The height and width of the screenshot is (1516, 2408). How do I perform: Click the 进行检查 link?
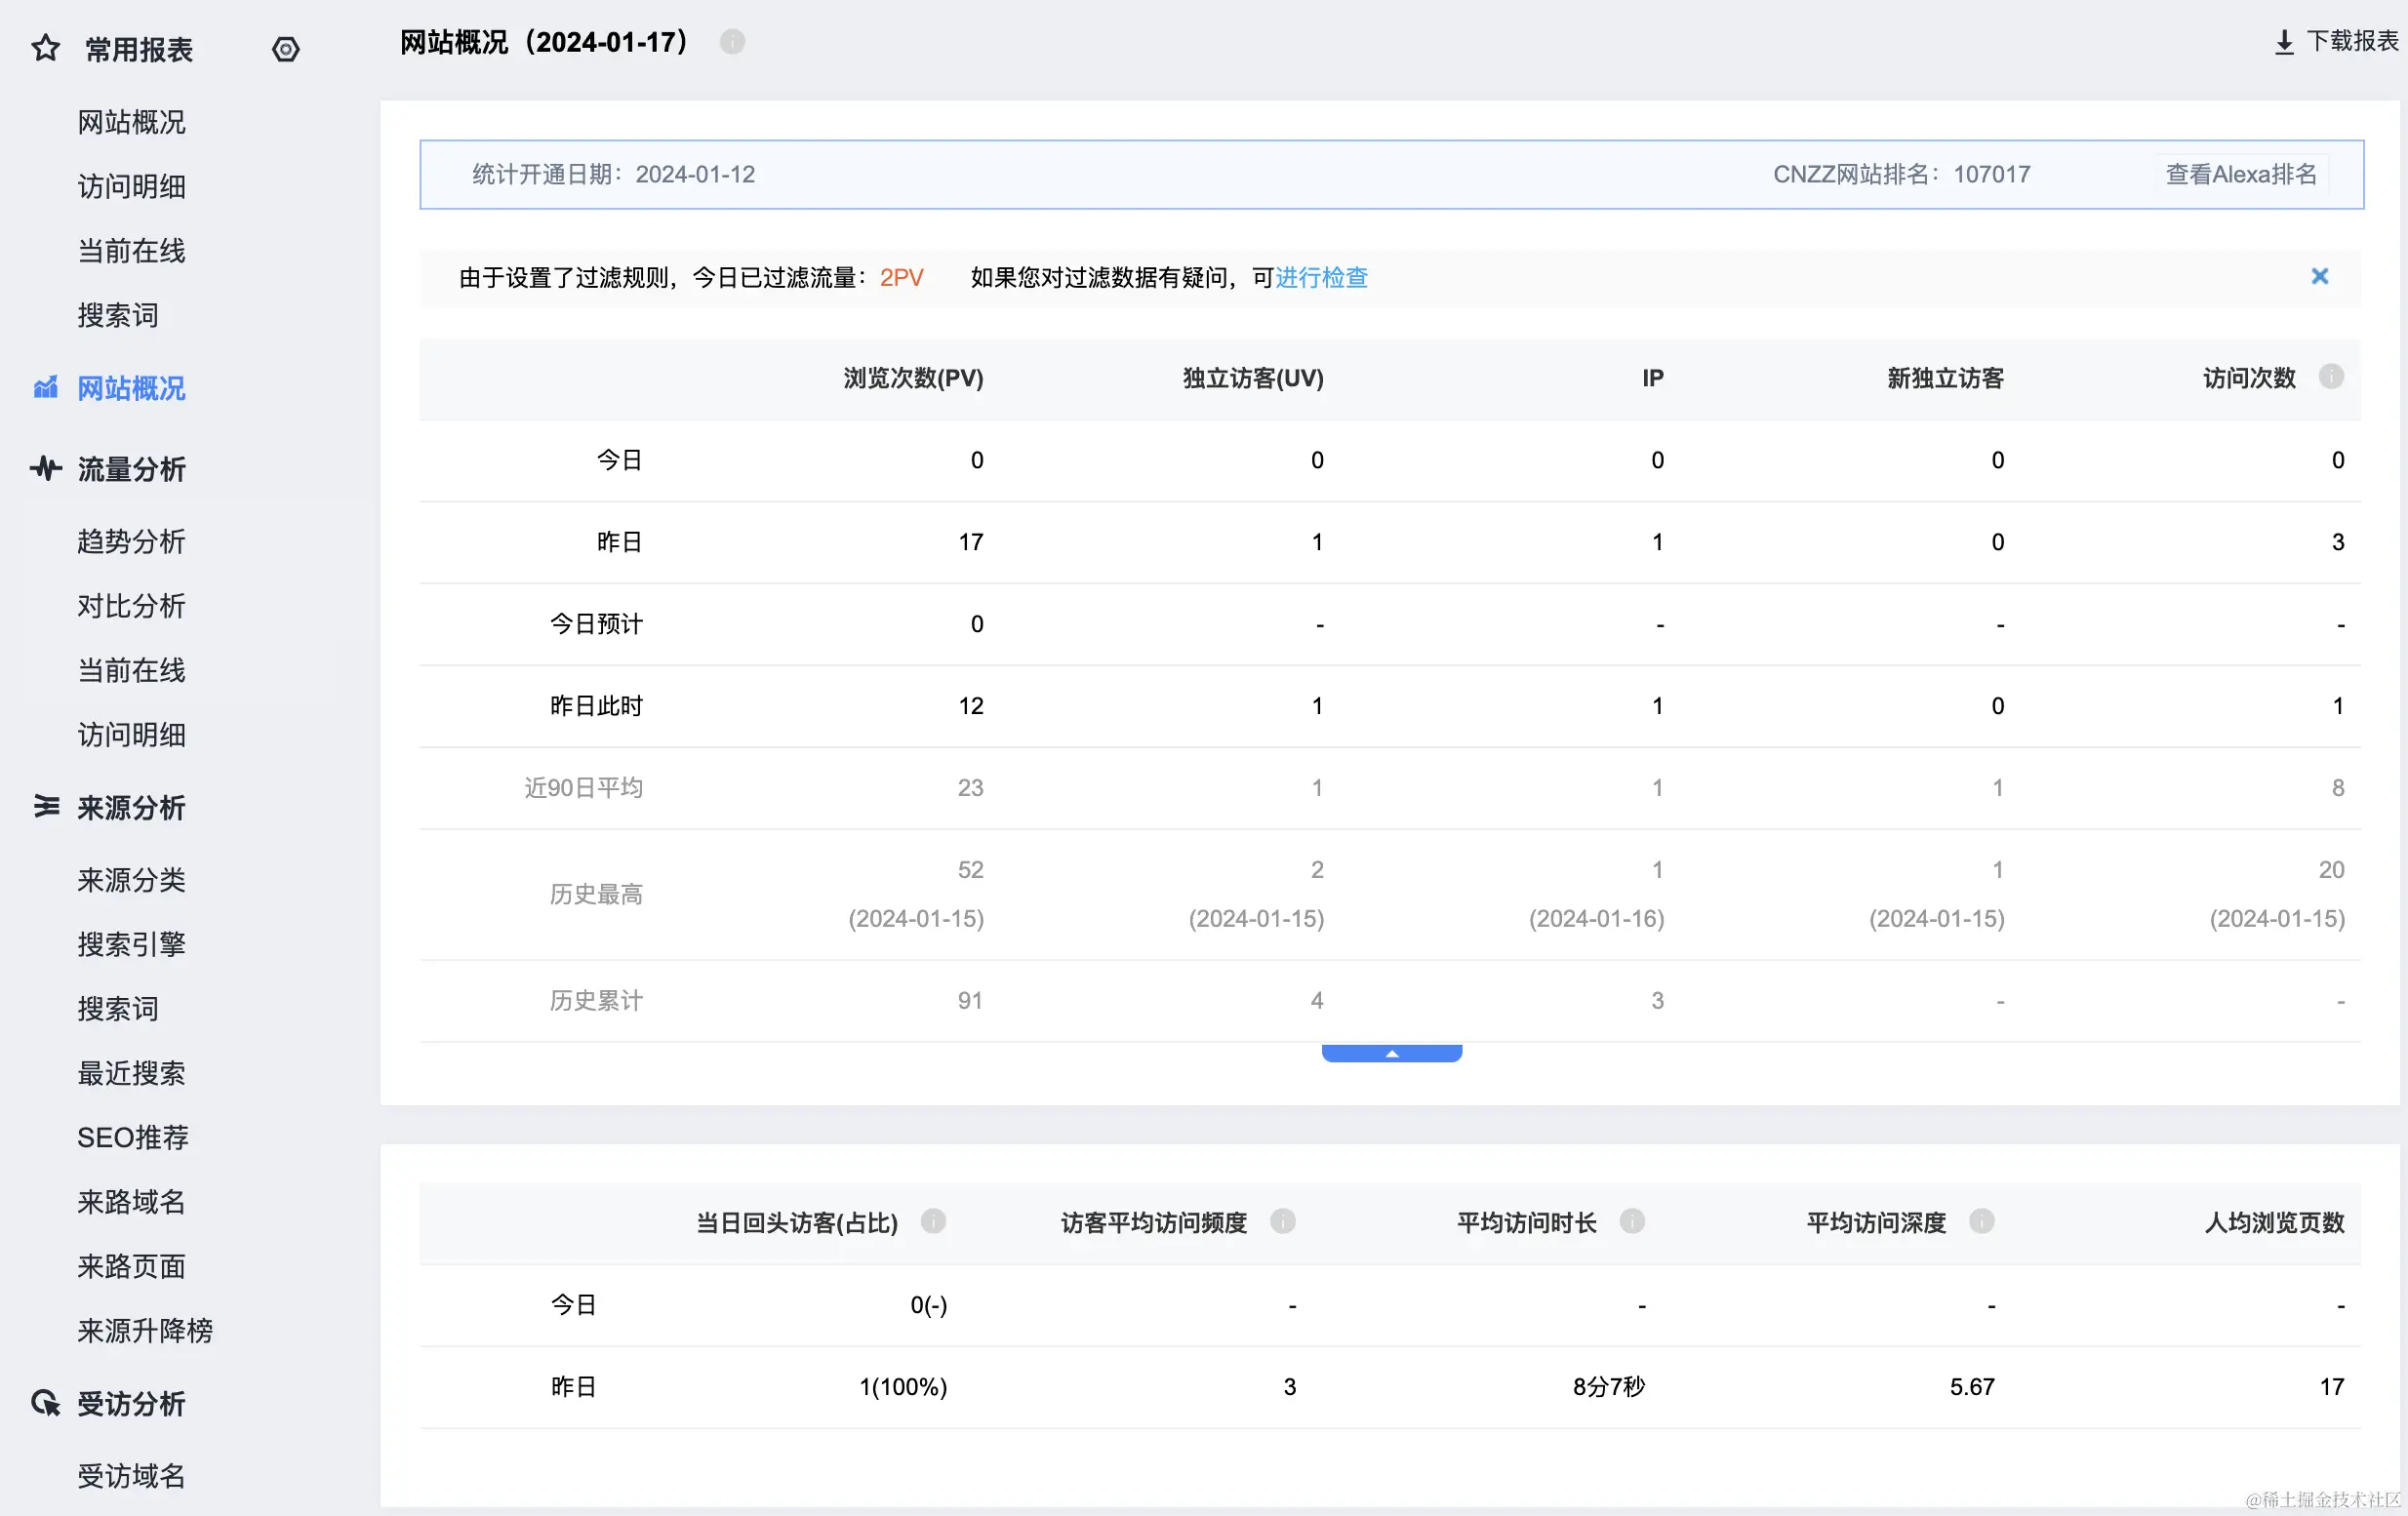click(x=1321, y=277)
